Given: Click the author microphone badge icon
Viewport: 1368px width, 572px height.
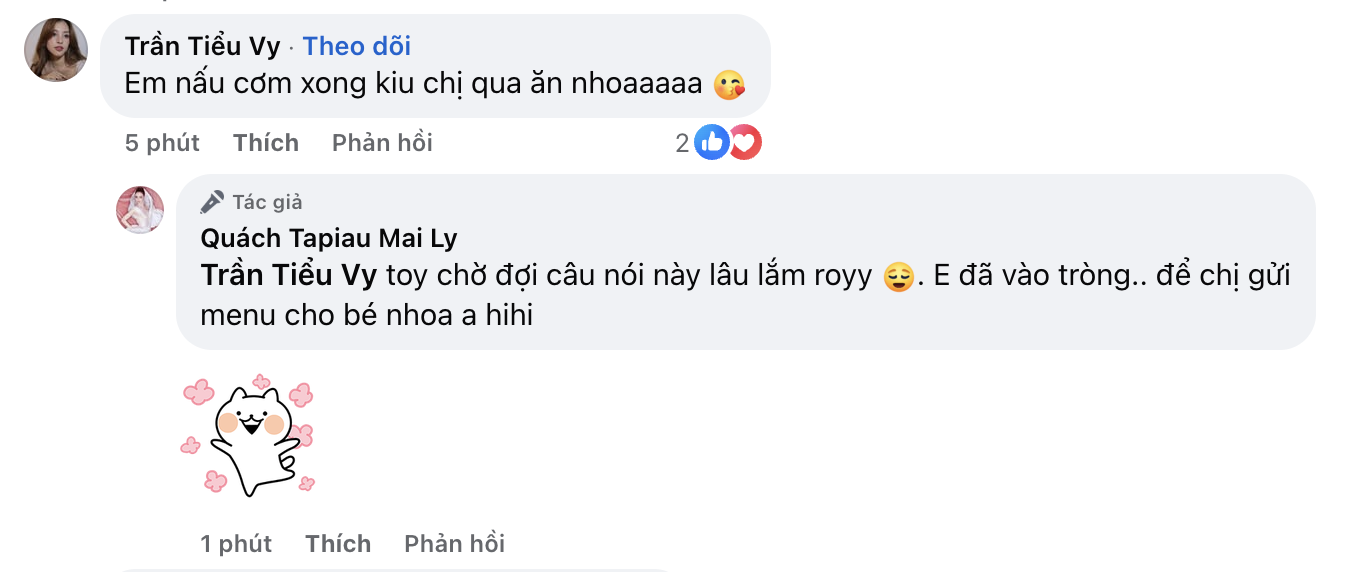Looking at the screenshot, I should (x=212, y=202).
